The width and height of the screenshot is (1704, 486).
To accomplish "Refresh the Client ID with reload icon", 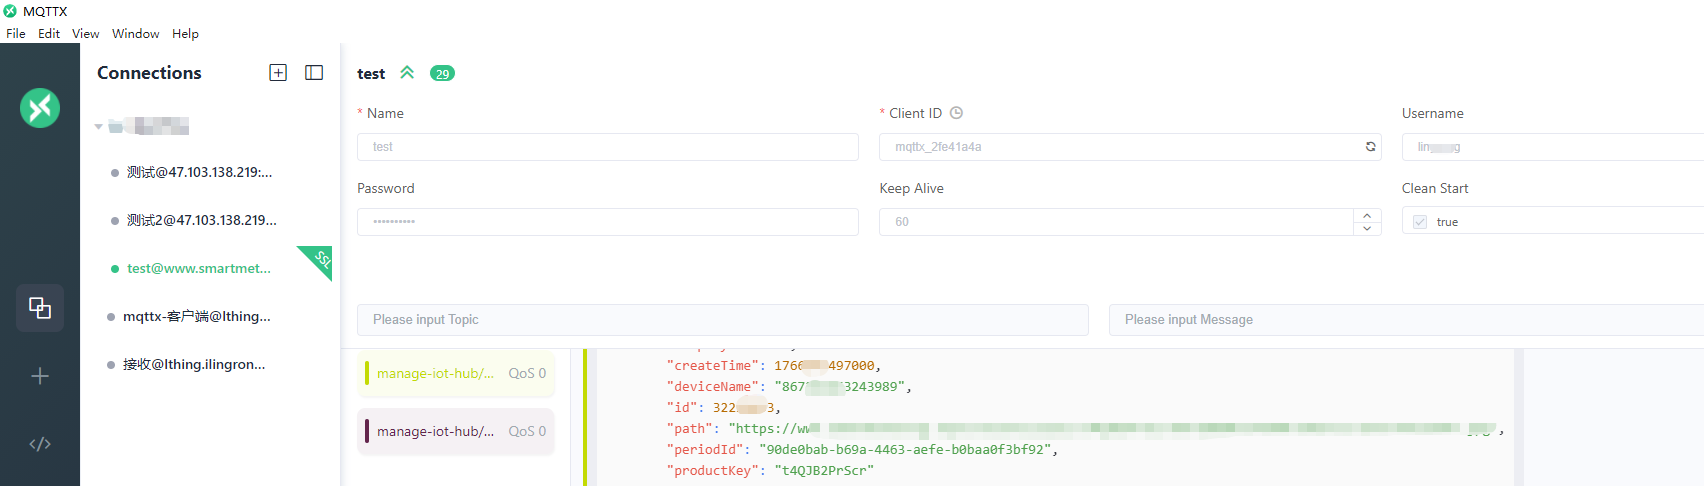I will click(x=1370, y=147).
